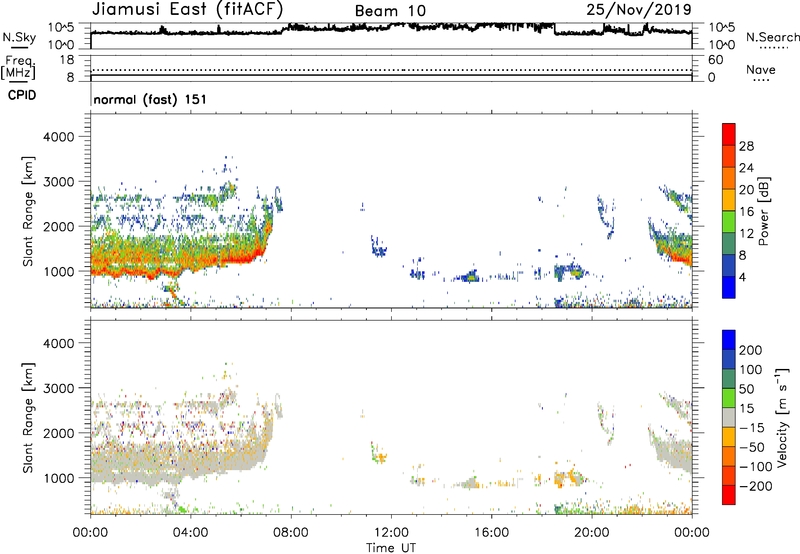Screen dimensions: 800x554
Task: Click the 'Beam 10' label
Action: pos(390,11)
